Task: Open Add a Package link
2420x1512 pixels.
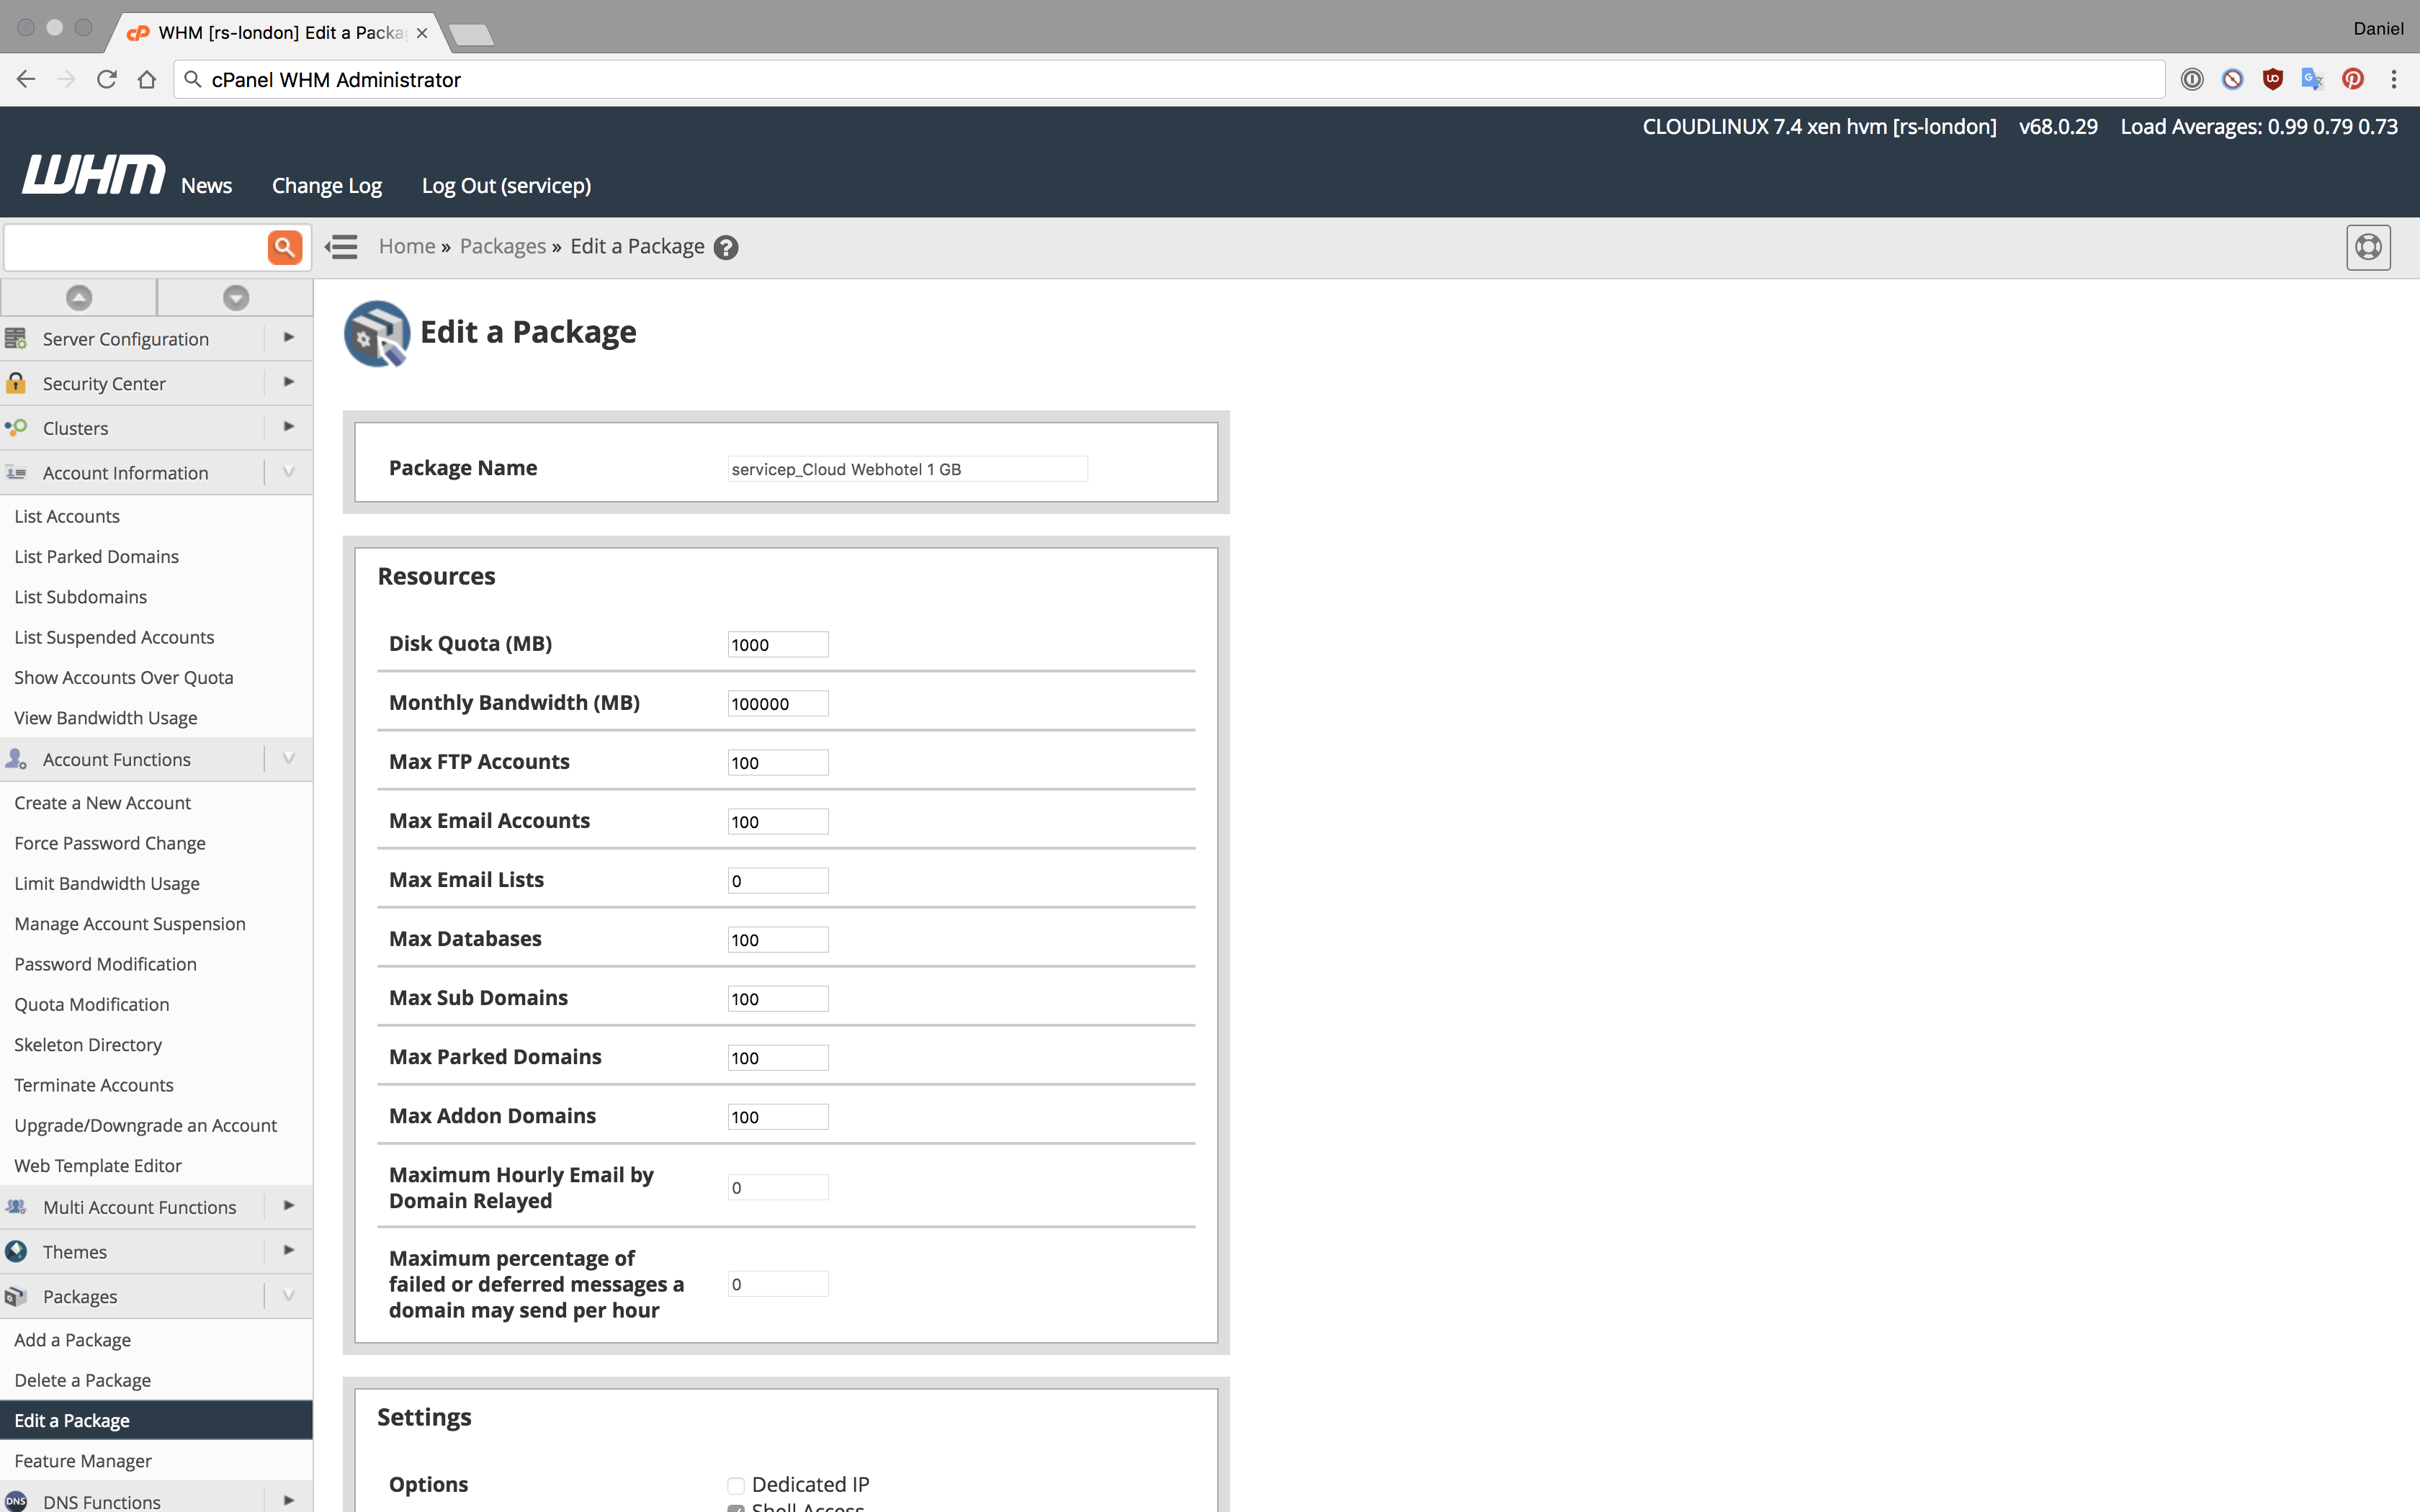Action: point(72,1339)
